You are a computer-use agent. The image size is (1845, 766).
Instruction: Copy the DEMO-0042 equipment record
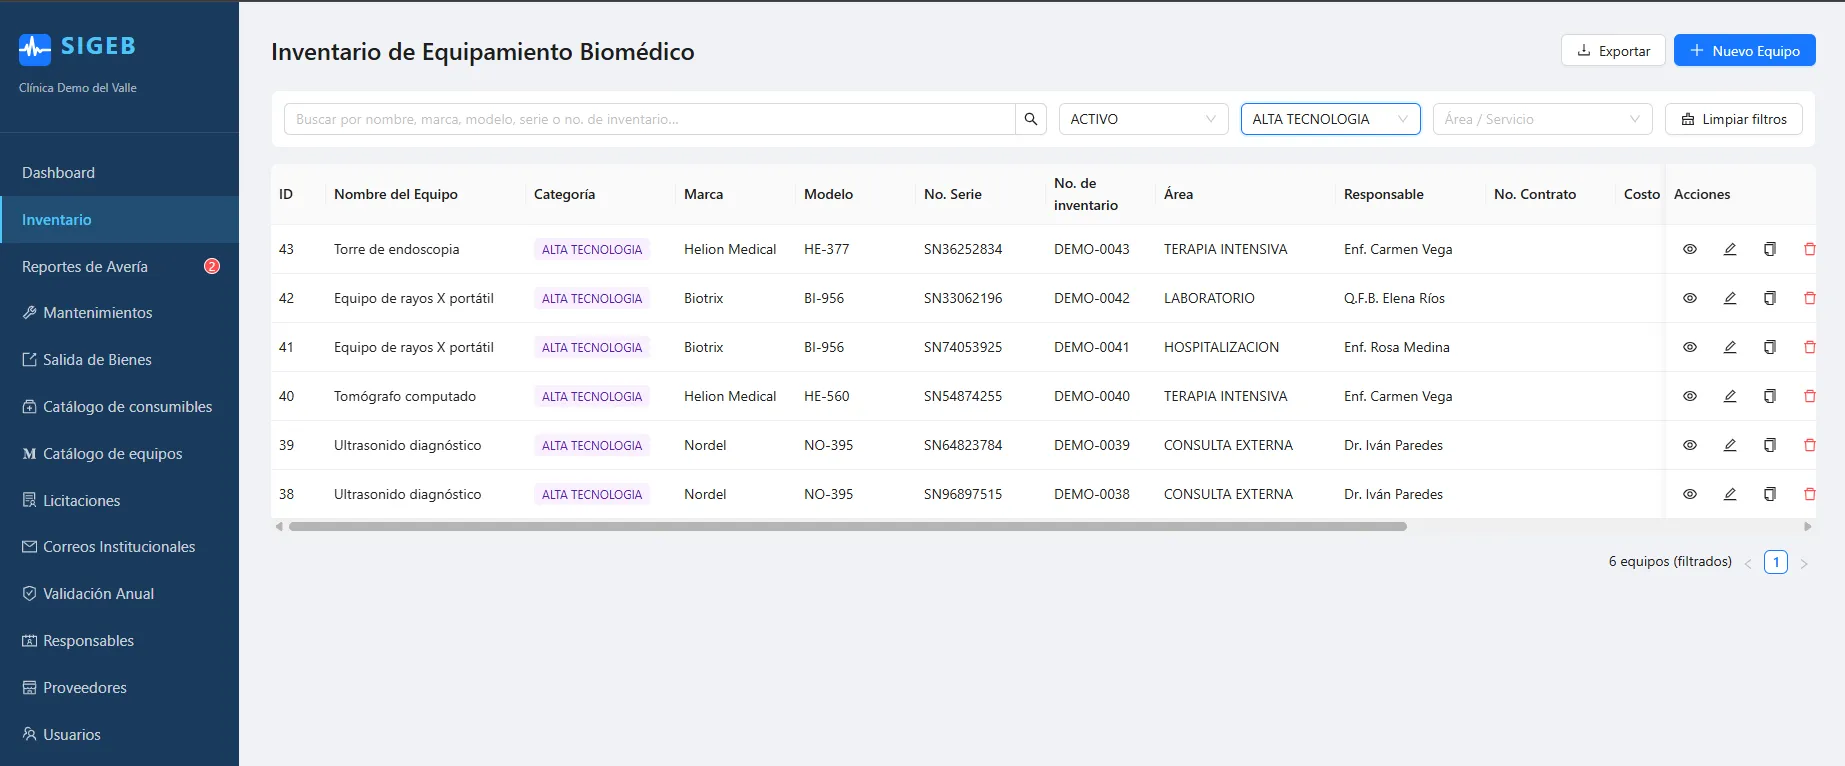click(x=1770, y=298)
